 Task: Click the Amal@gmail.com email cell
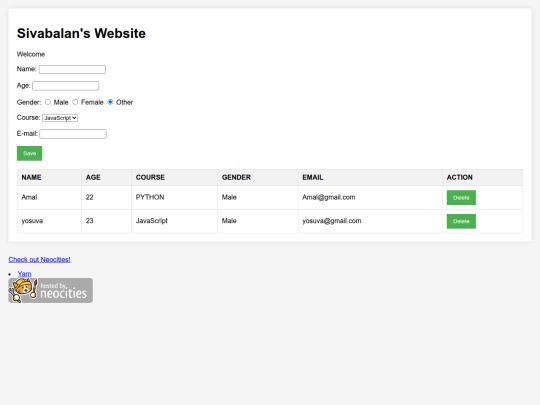coord(370,197)
